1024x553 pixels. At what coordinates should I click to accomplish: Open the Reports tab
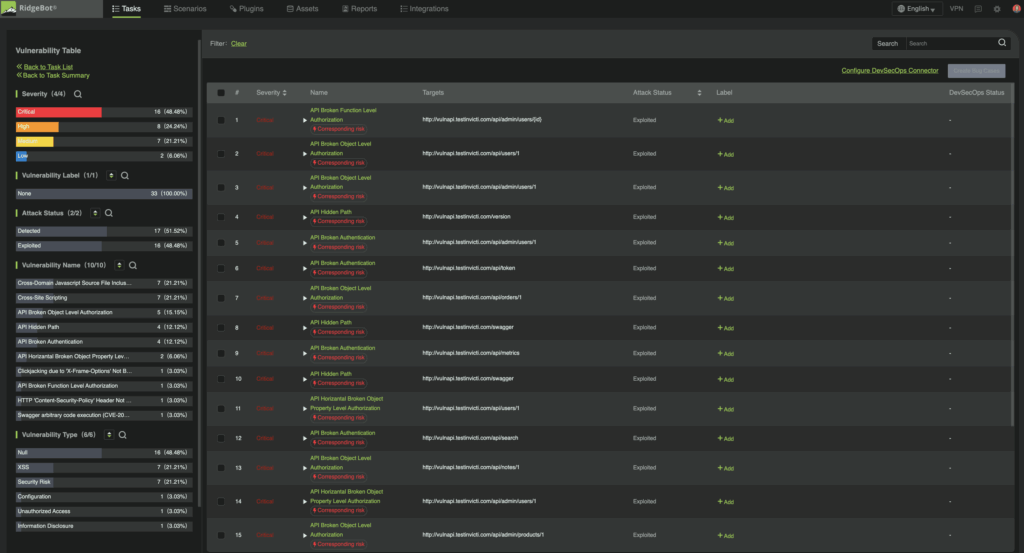[x=359, y=9]
